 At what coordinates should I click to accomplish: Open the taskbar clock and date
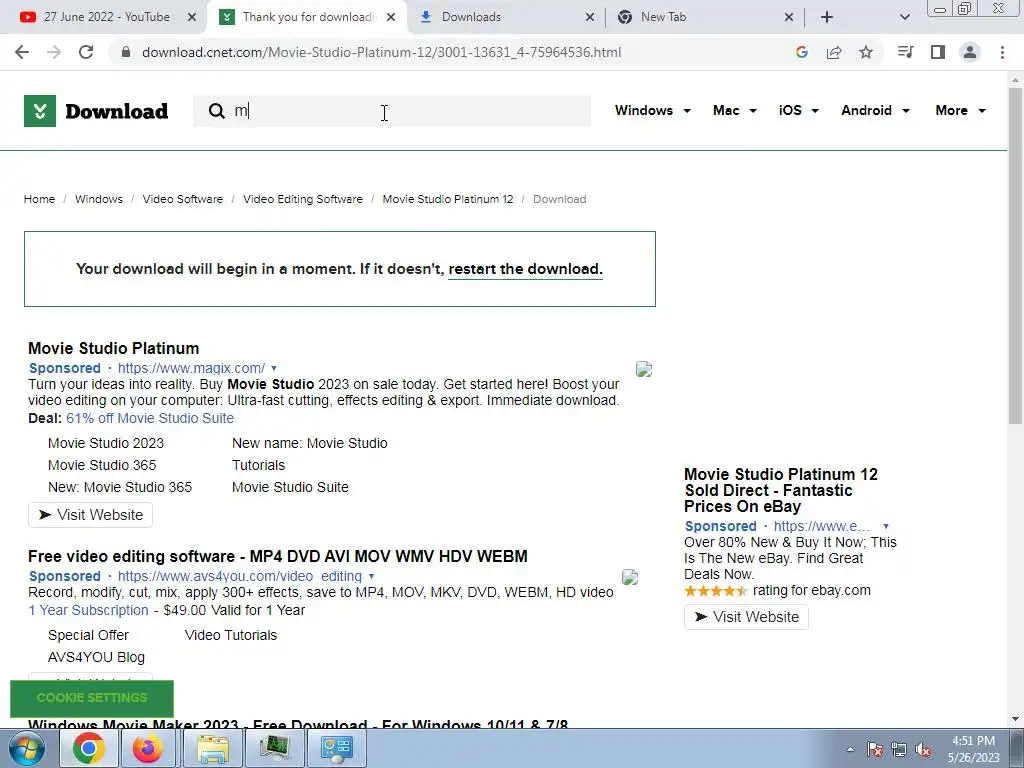[974, 749]
